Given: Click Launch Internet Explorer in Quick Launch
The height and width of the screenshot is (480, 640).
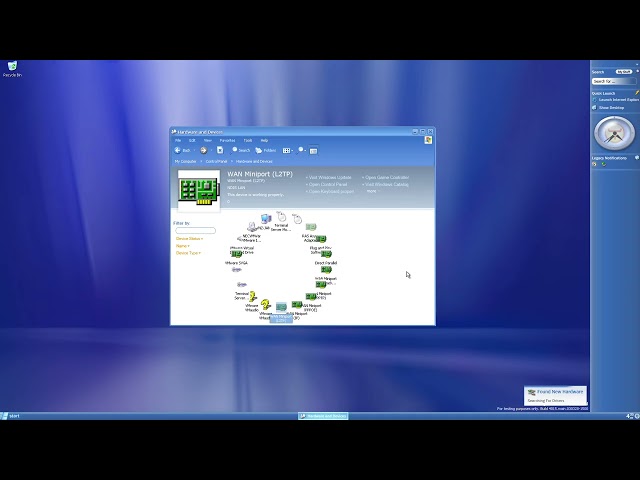Looking at the screenshot, I should (x=616, y=100).
